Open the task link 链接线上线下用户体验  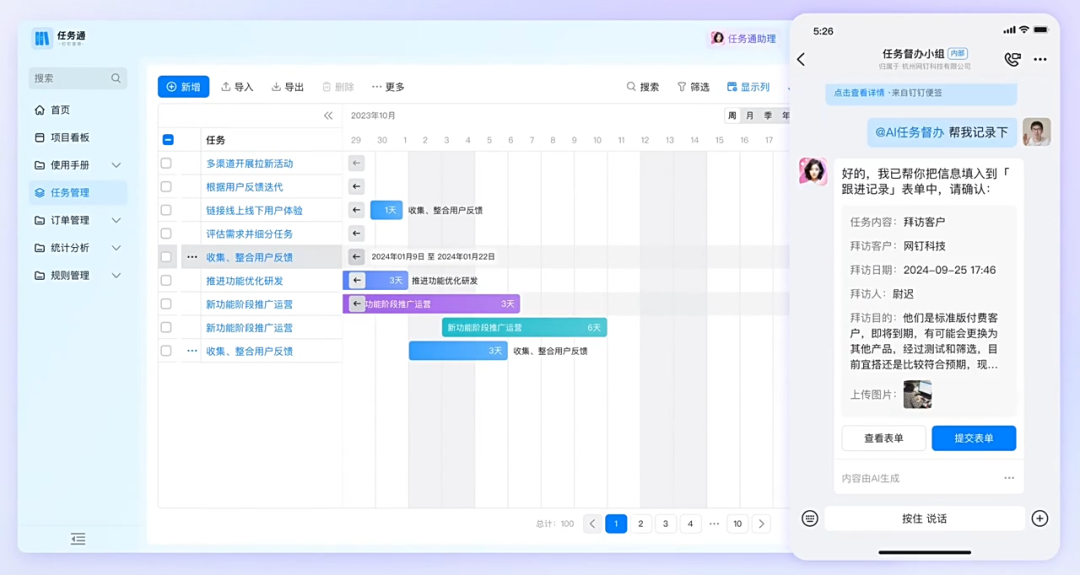pyautogui.click(x=254, y=211)
